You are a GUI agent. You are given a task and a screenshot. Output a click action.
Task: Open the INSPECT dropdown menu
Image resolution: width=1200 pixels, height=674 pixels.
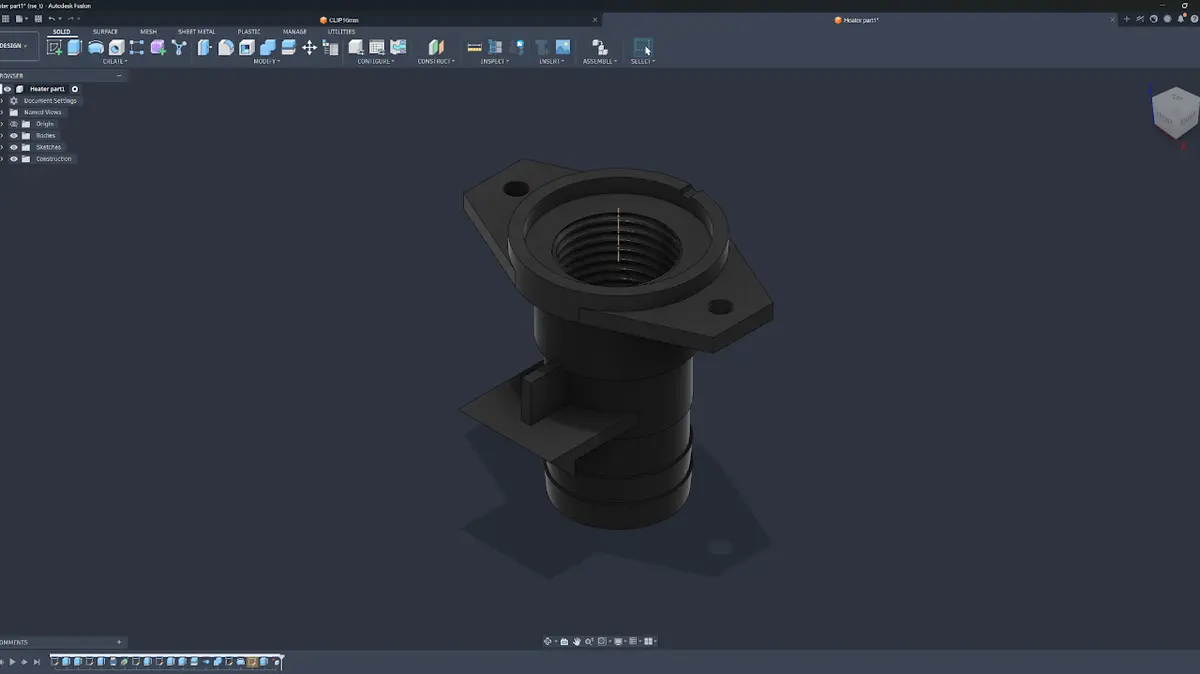point(495,61)
